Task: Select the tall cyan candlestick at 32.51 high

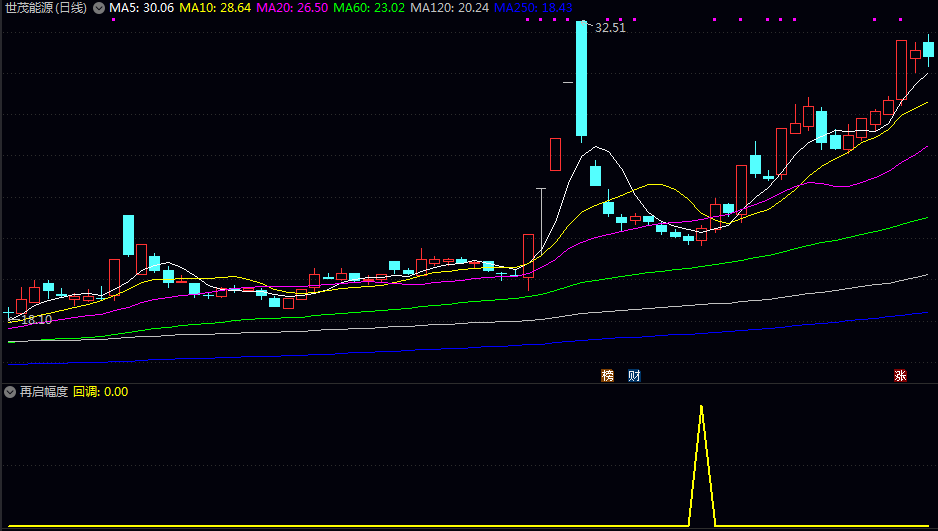Action: [x=581, y=78]
